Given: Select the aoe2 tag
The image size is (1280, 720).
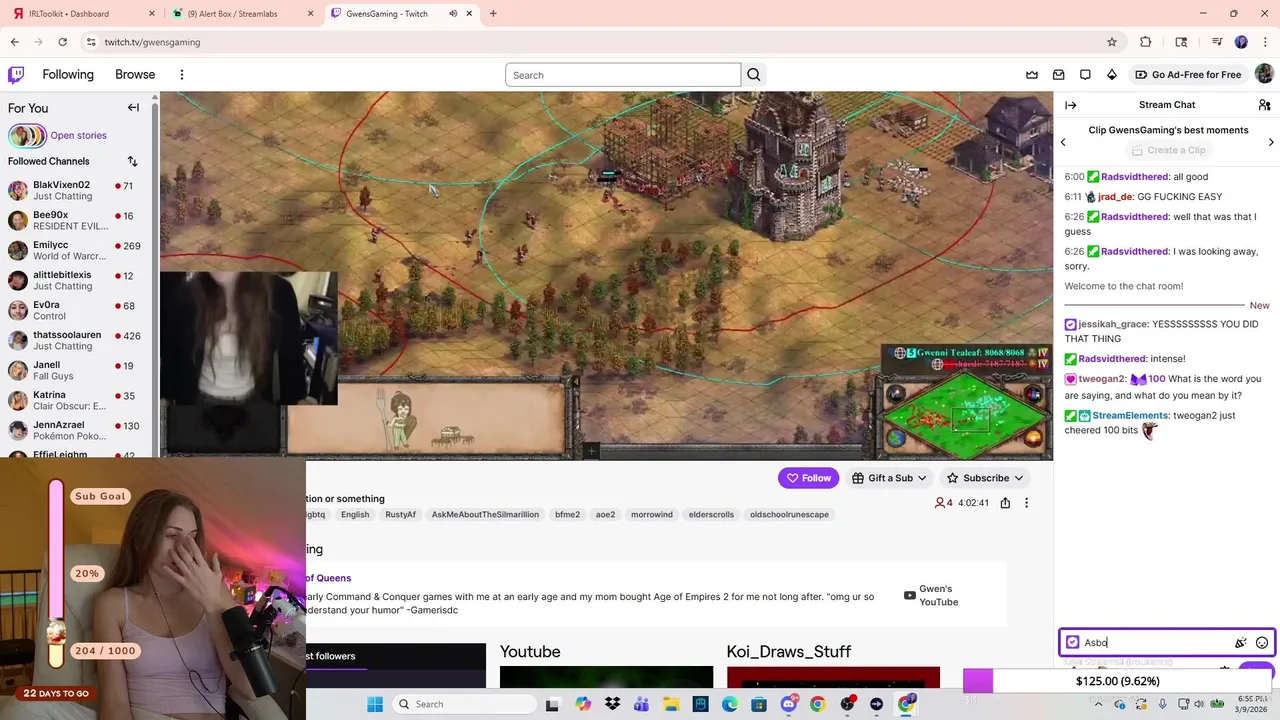Looking at the screenshot, I should pyautogui.click(x=605, y=514).
